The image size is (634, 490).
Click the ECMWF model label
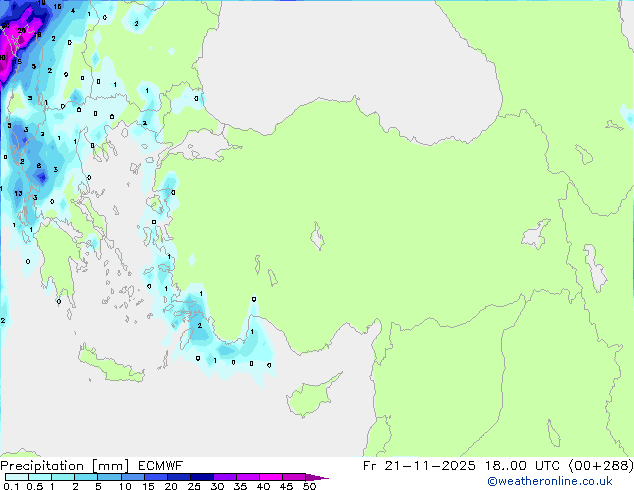[161, 466]
